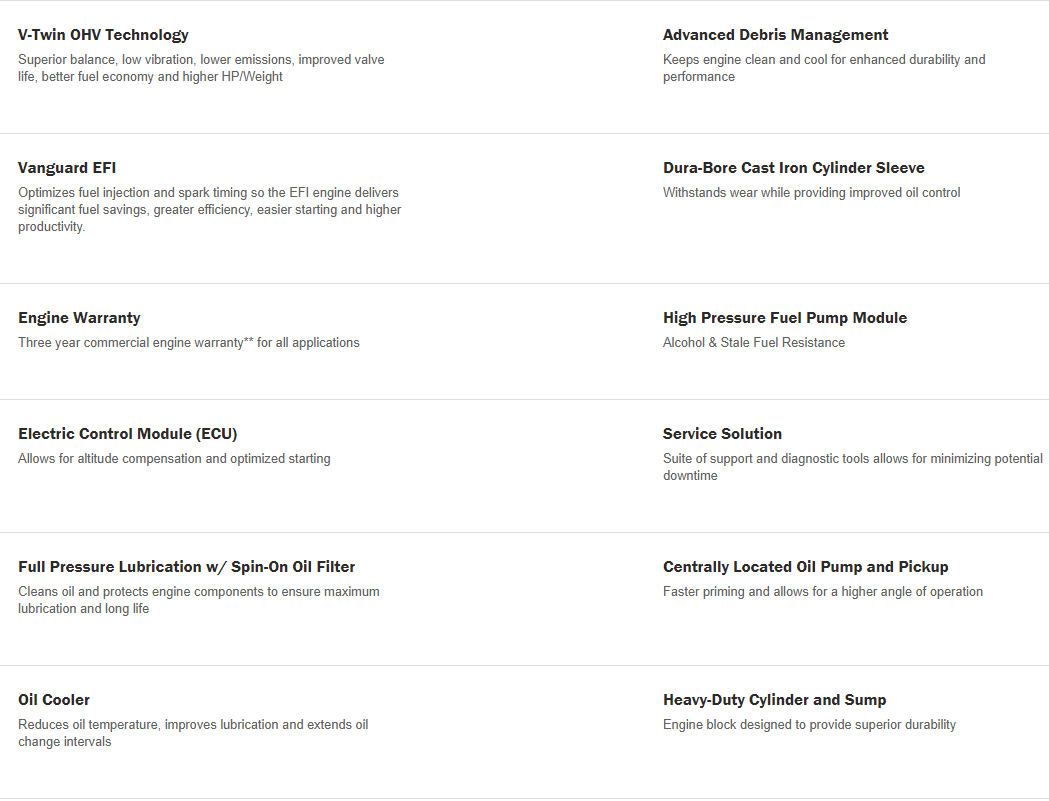1049x801 pixels.
Task: Click the Engine Warranty heading
Action: 79,318
